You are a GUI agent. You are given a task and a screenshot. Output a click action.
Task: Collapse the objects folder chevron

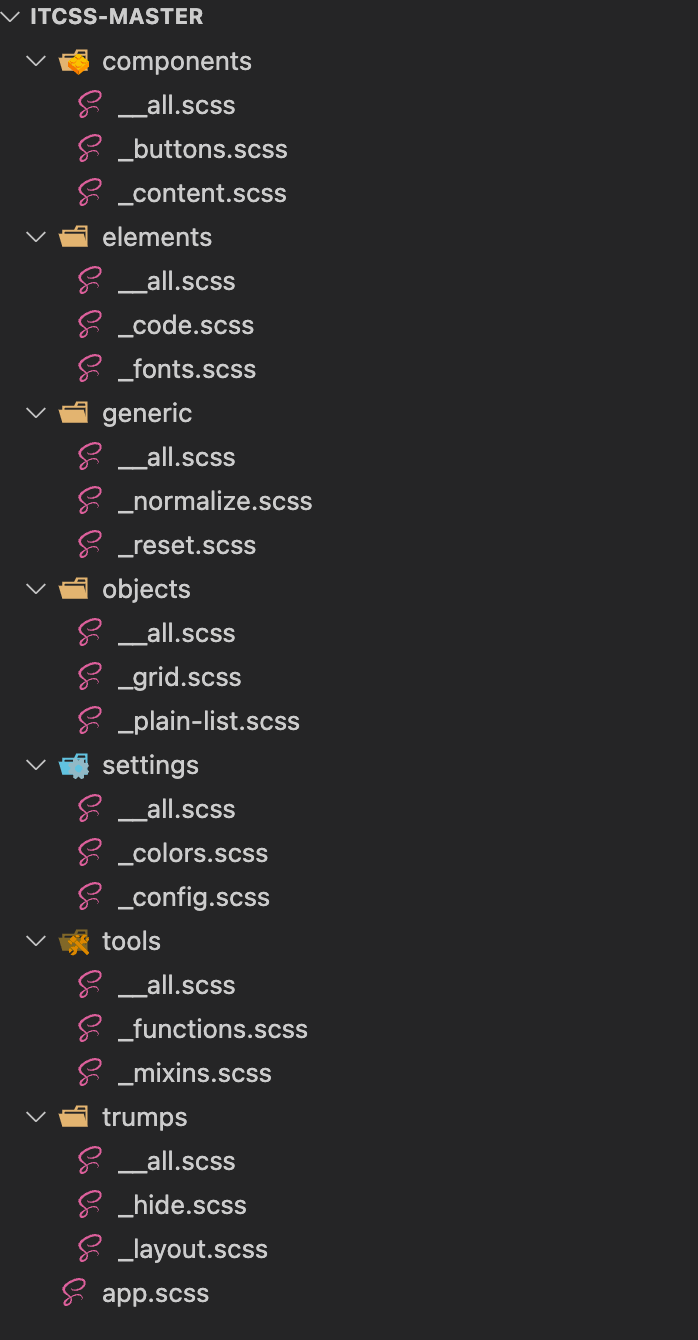pyautogui.click(x=37, y=590)
